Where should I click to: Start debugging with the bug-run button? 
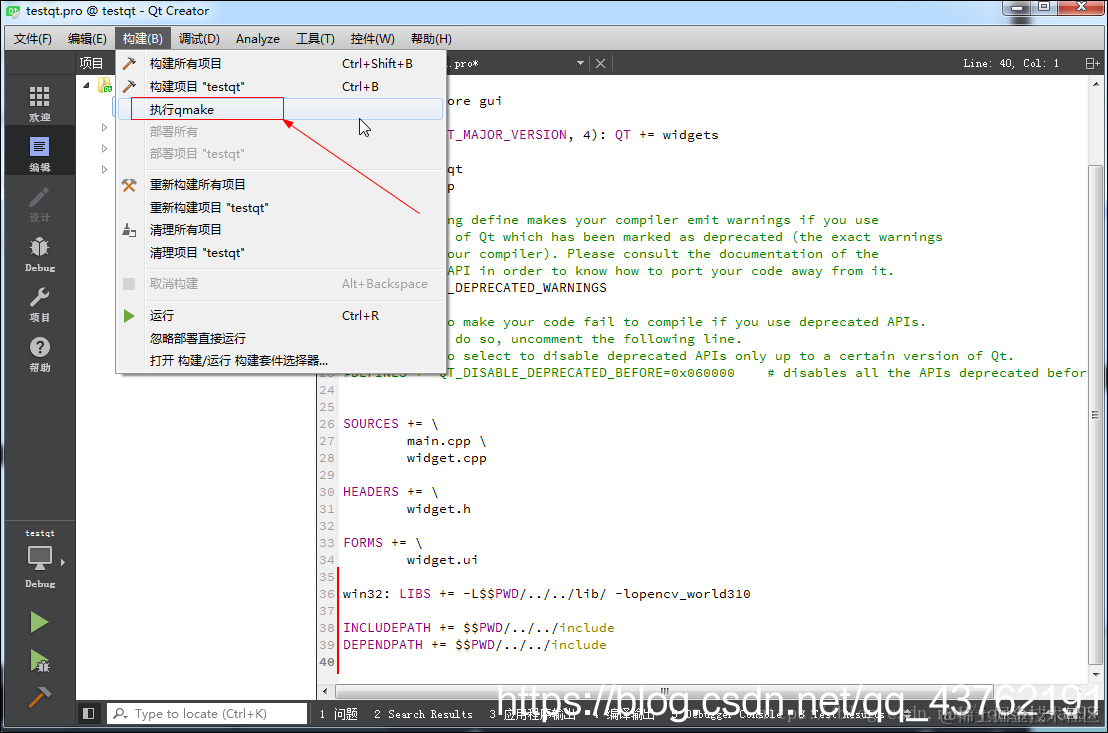click(x=40, y=661)
